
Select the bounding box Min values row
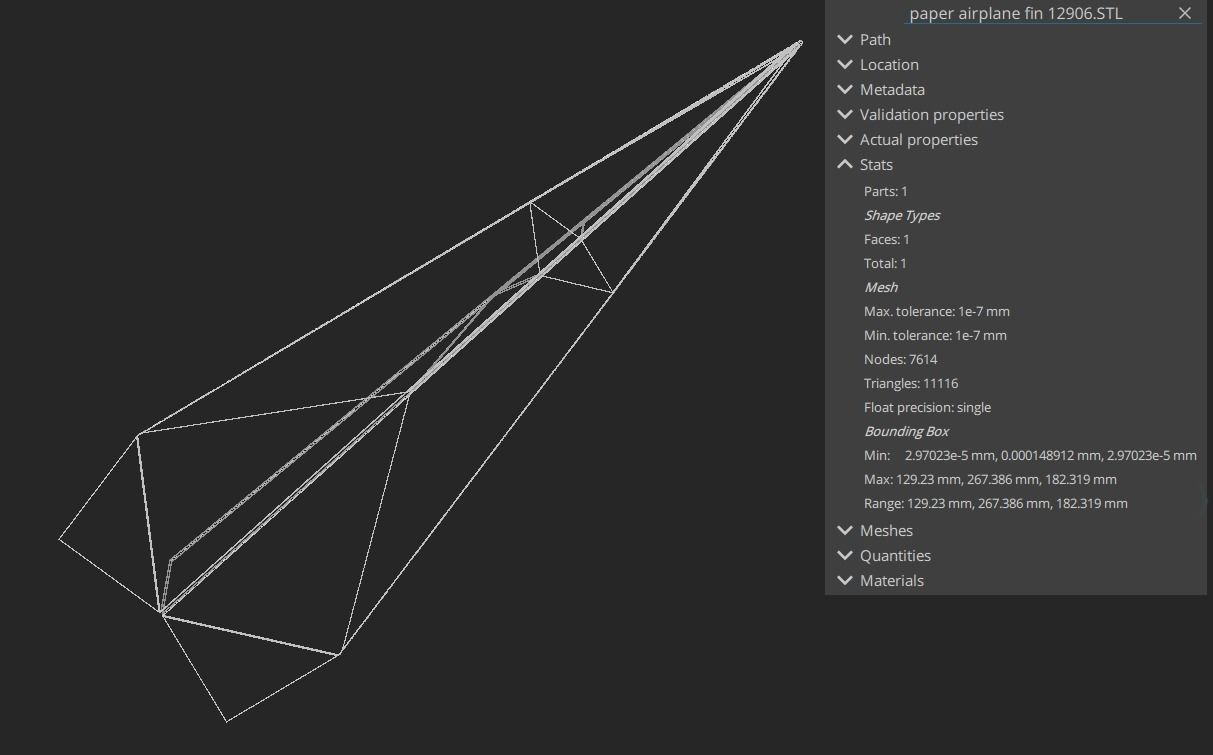[x=1030, y=455]
